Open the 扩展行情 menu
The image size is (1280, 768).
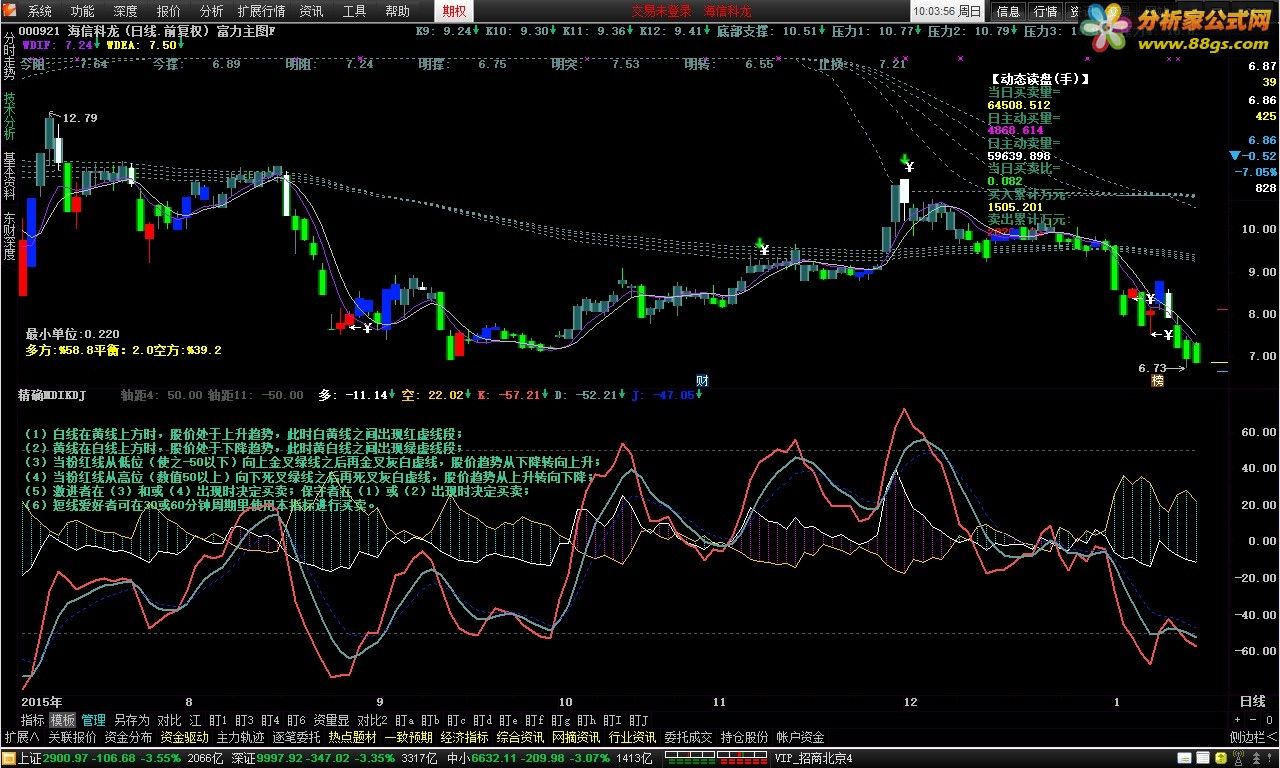[x=261, y=12]
